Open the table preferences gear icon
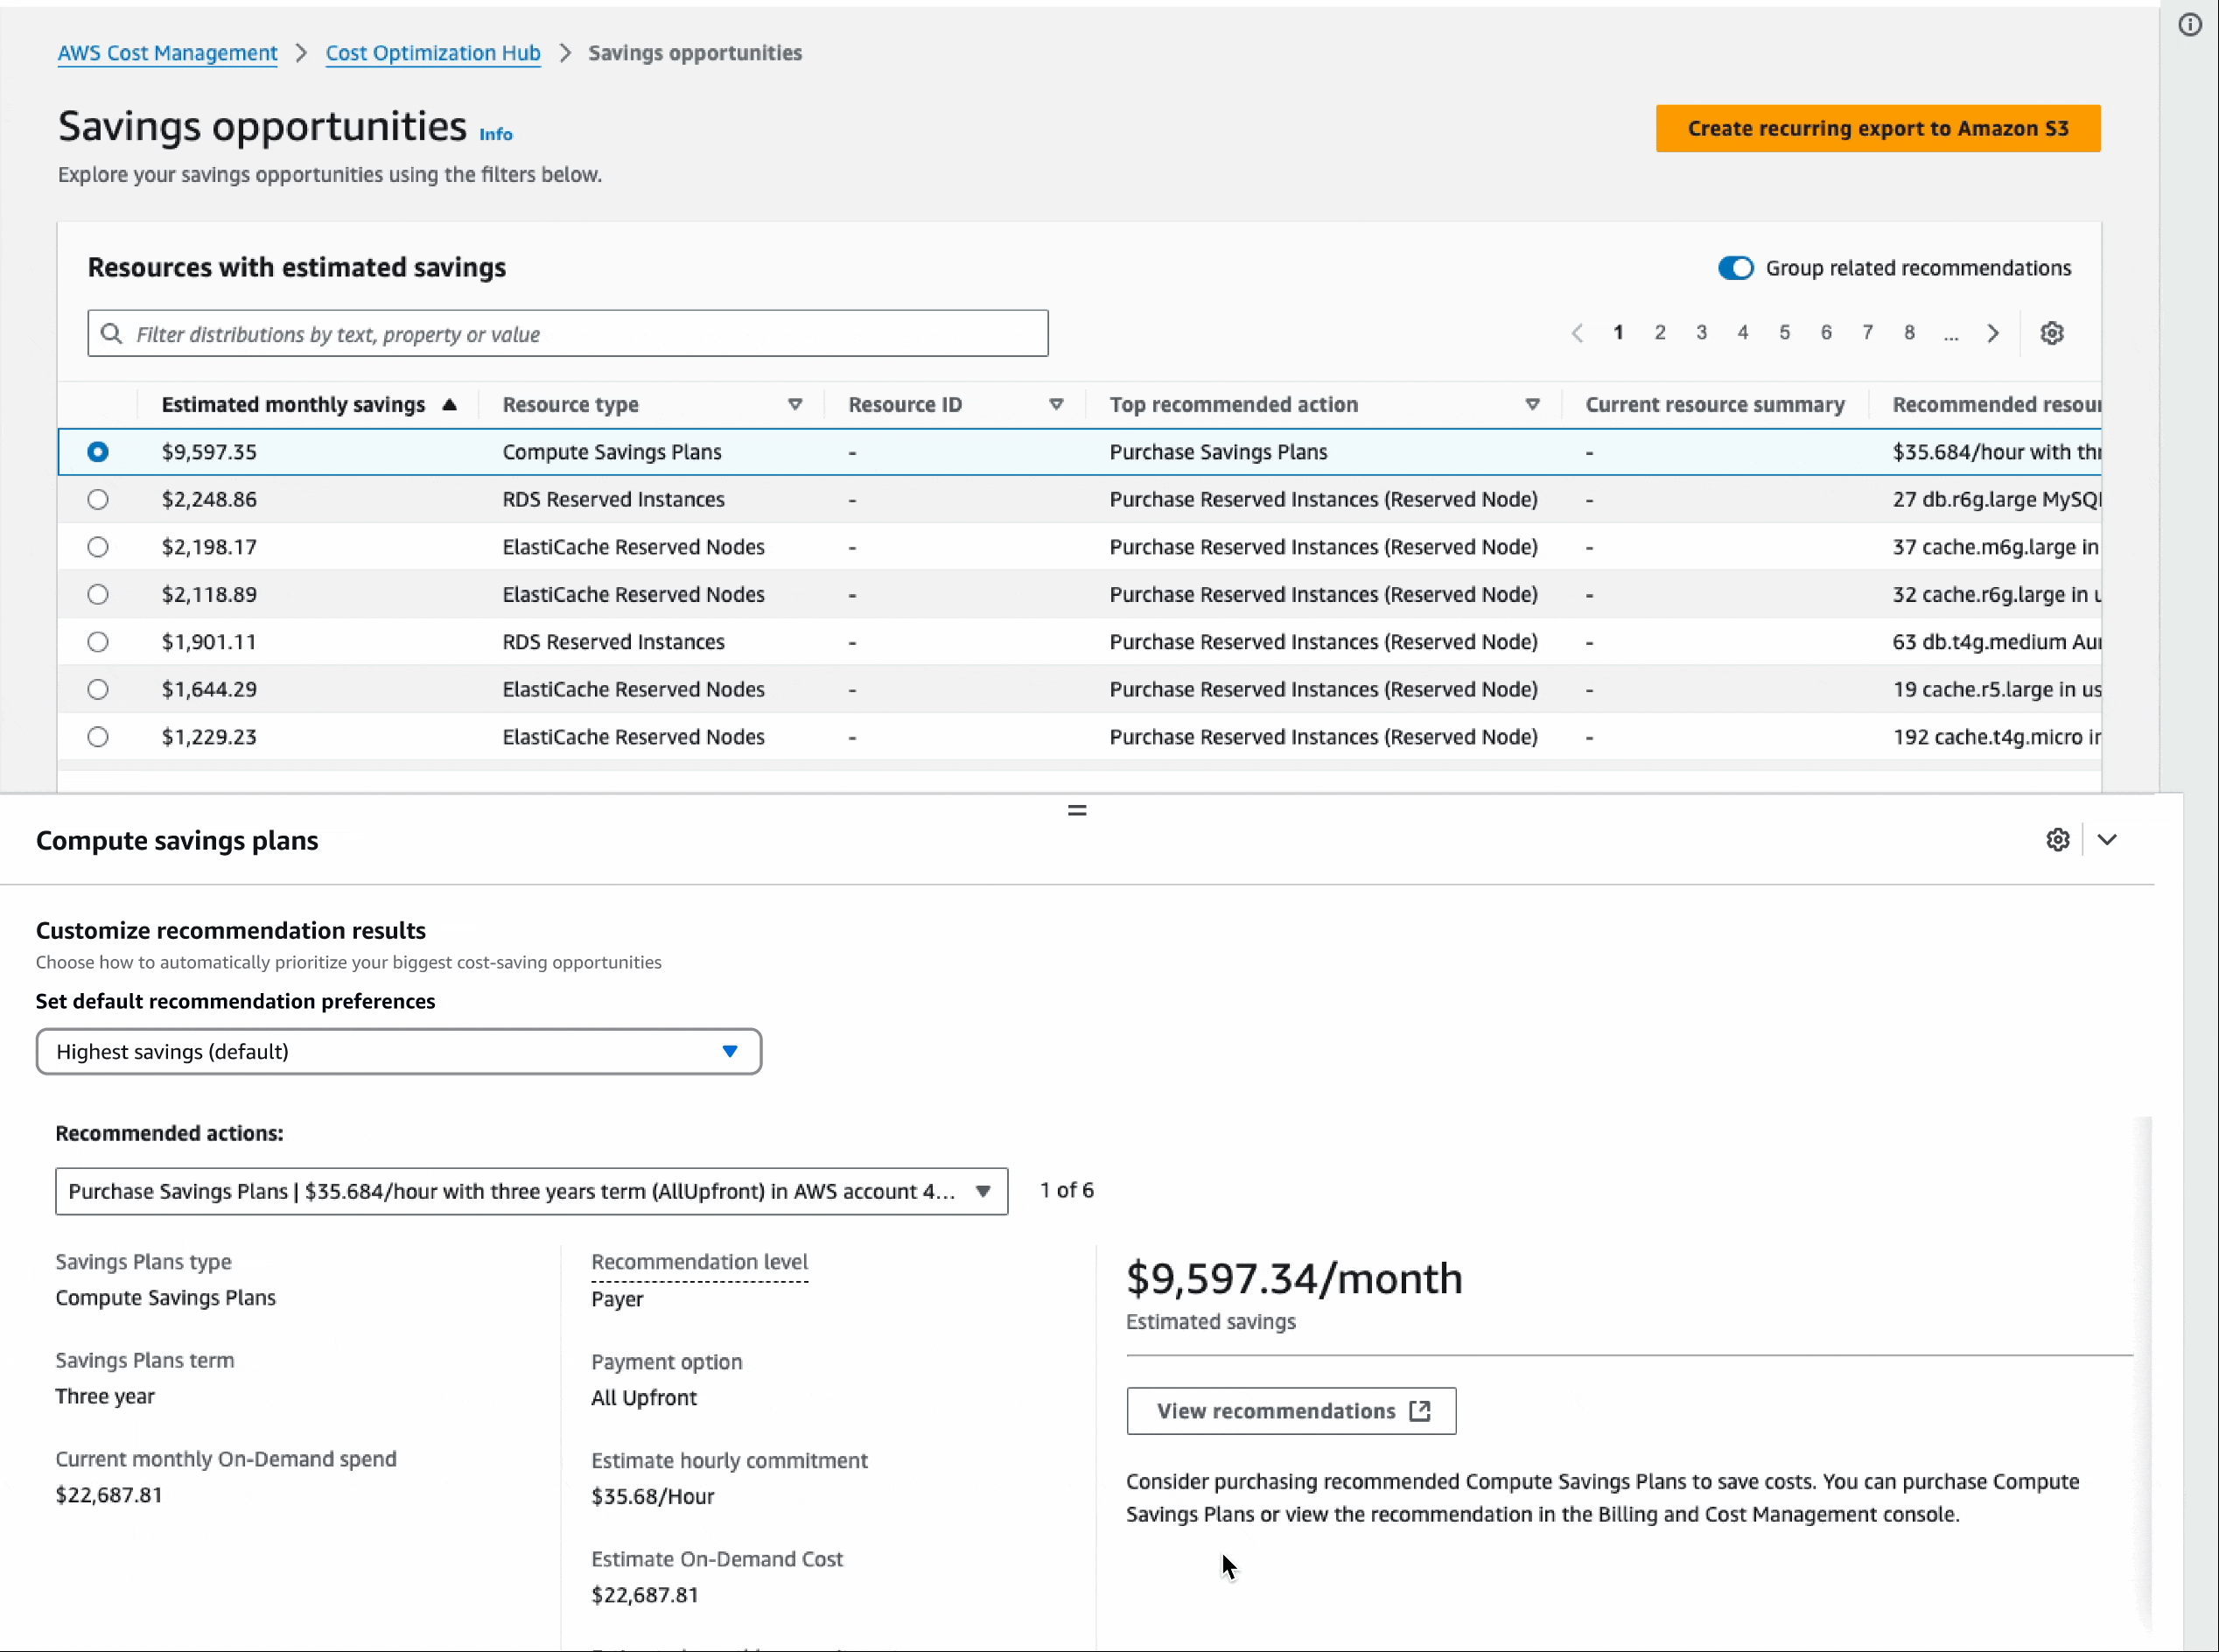The height and width of the screenshot is (1652, 2219). (x=2051, y=333)
